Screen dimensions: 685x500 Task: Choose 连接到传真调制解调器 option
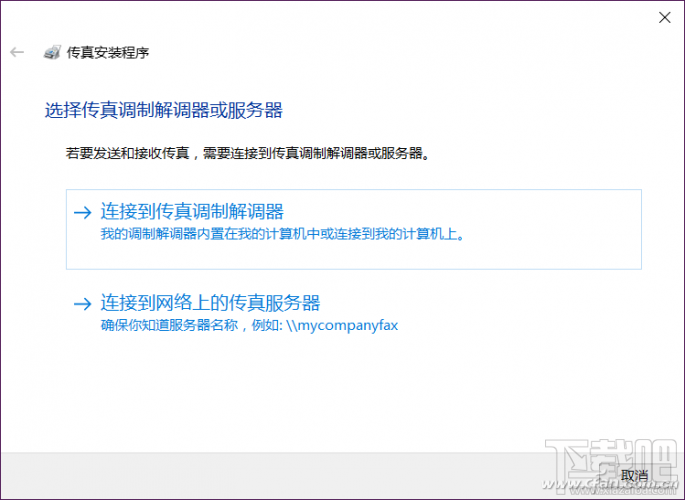tap(353, 229)
